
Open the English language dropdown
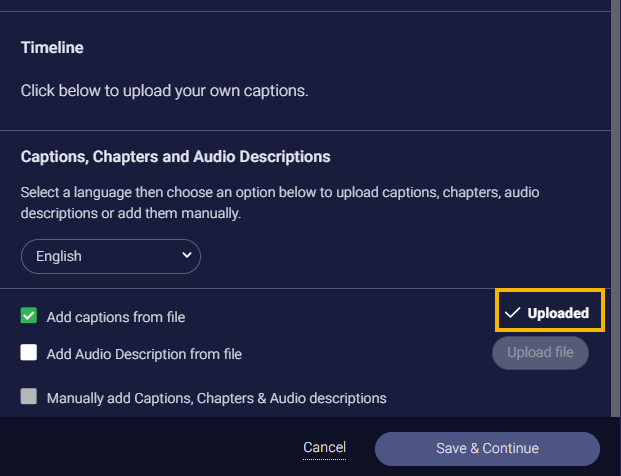(x=110, y=256)
